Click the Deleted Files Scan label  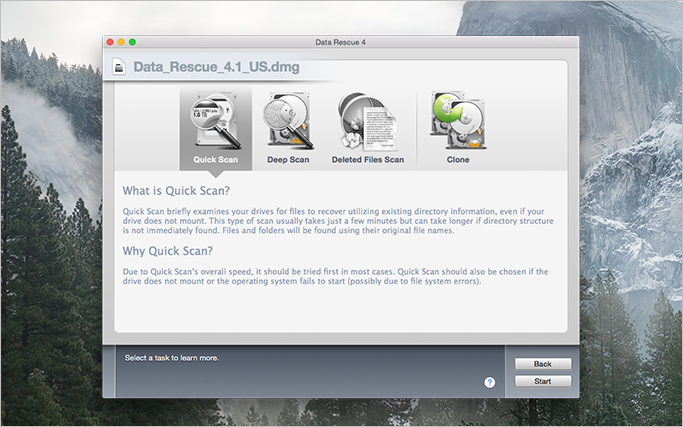click(368, 159)
